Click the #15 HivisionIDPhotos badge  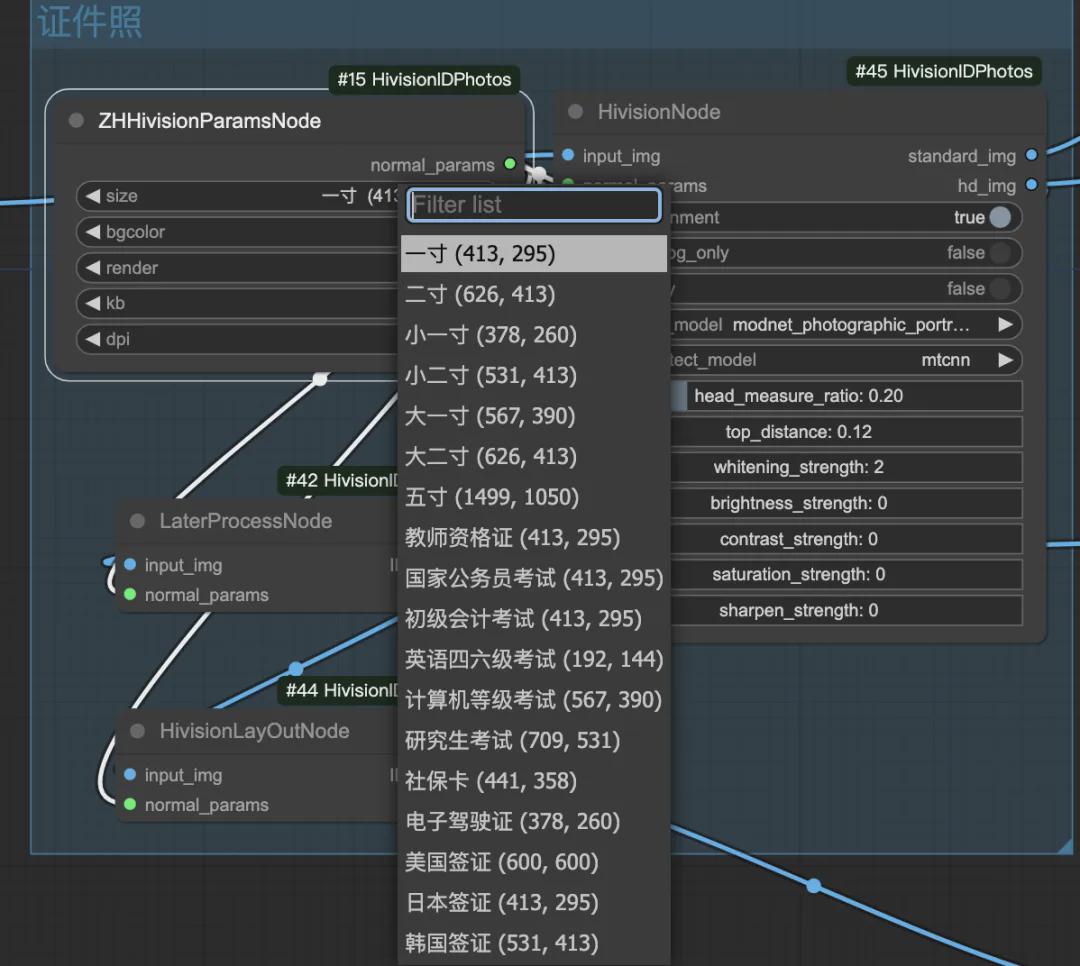(424, 79)
